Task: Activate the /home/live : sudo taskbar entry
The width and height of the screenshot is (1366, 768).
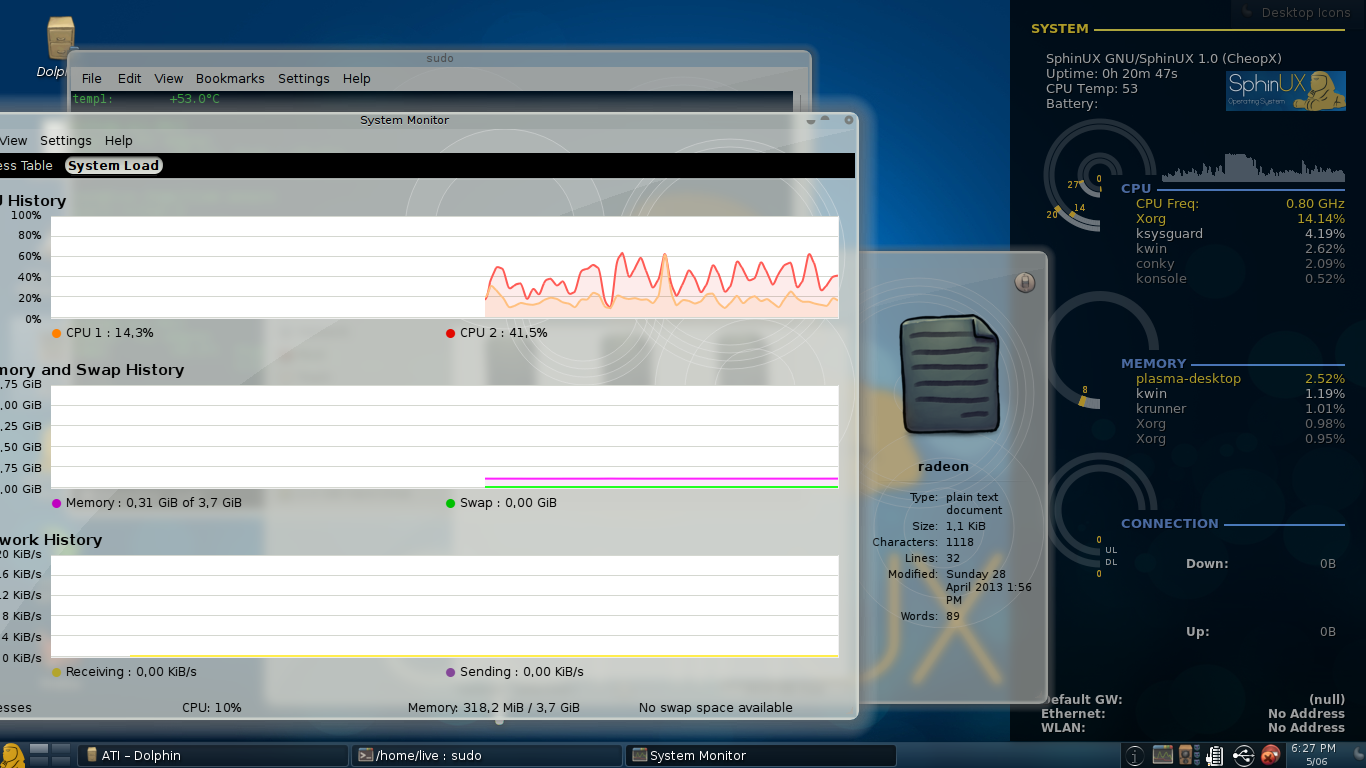Action: coord(486,756)
